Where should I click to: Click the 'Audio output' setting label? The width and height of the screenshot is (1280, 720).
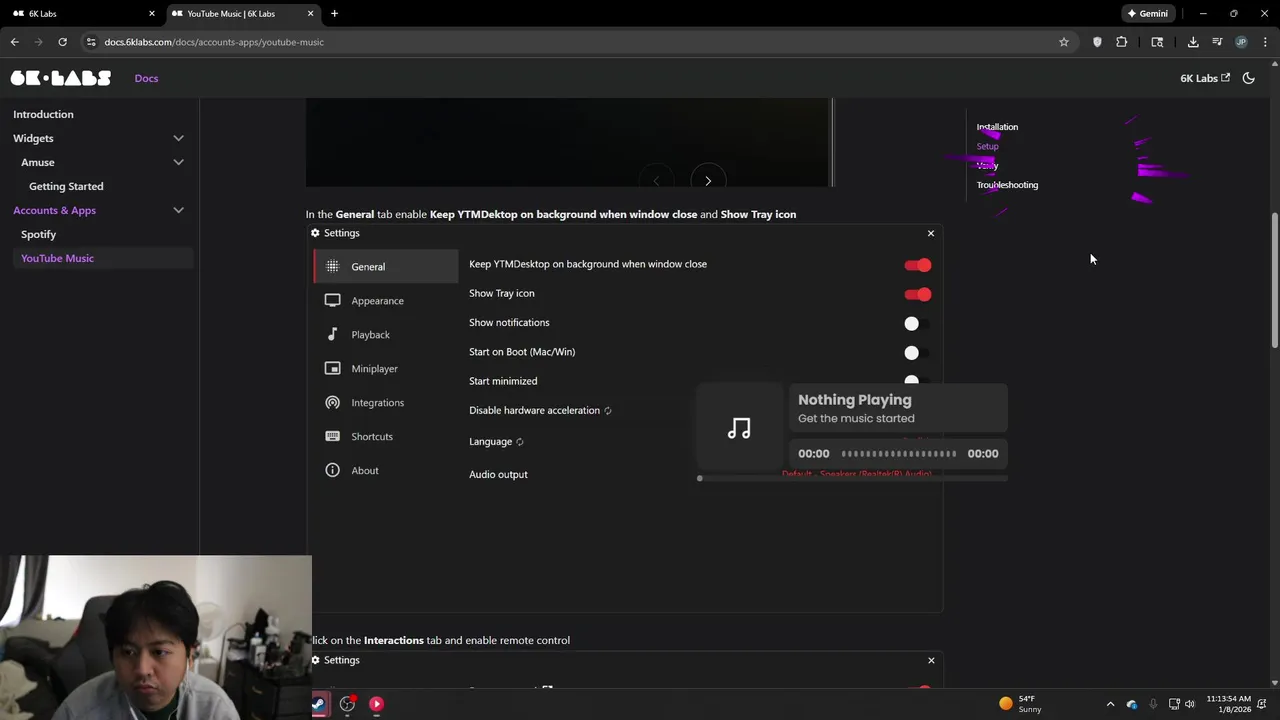pyautogui.click(x=498, y=475)
